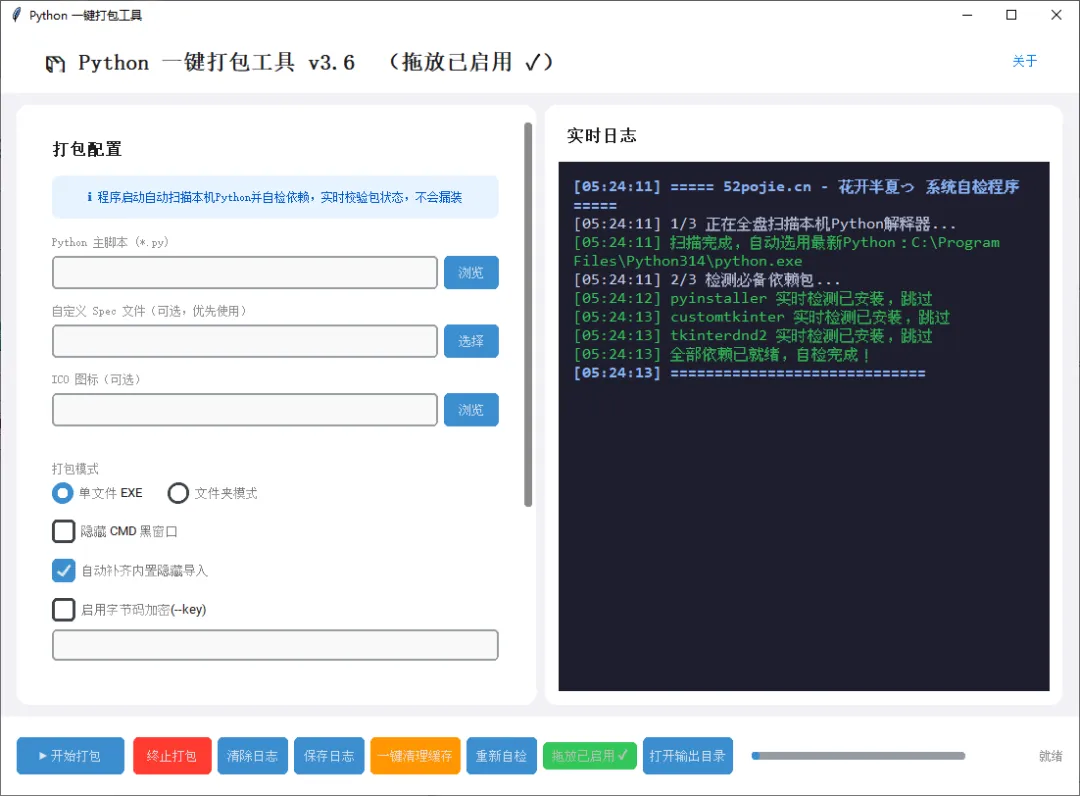The image size is (1080, 796).
Task: Click 浏览 button for ICO icon
Action: pyautogui.click(x=471, y=410)
